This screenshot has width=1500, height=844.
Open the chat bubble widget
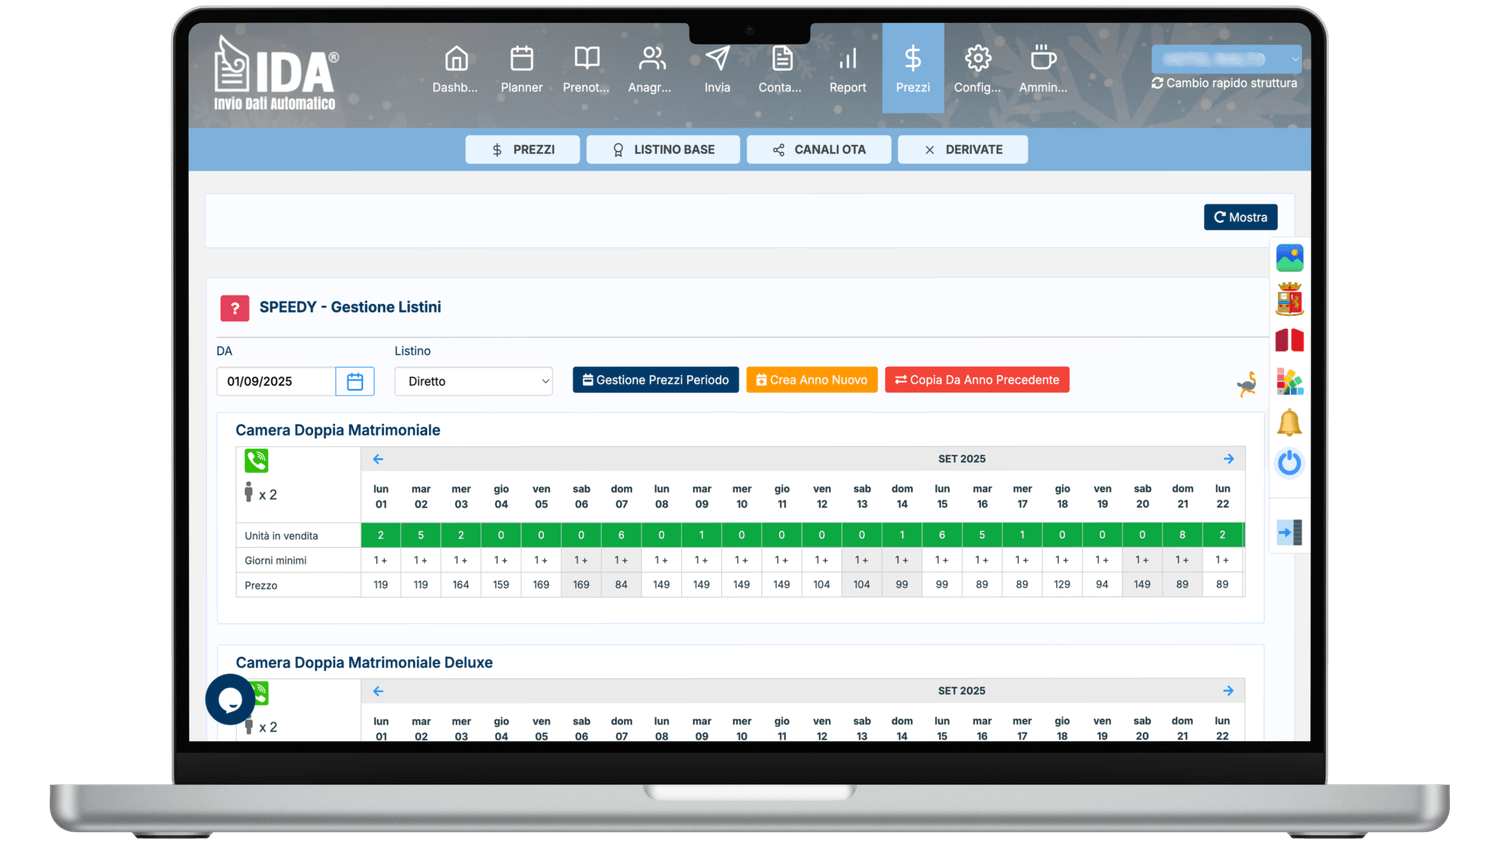(230, 699)
